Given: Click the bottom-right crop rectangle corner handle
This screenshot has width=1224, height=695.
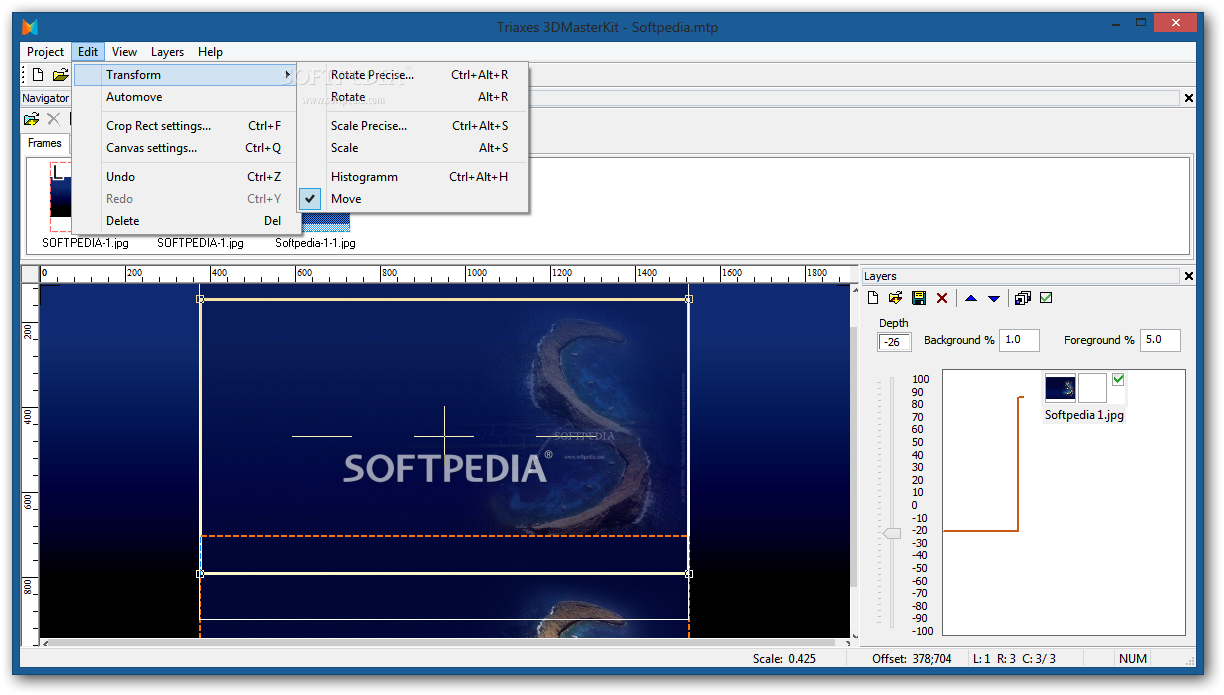Looking at the screenshot, I should coord(689,574).
